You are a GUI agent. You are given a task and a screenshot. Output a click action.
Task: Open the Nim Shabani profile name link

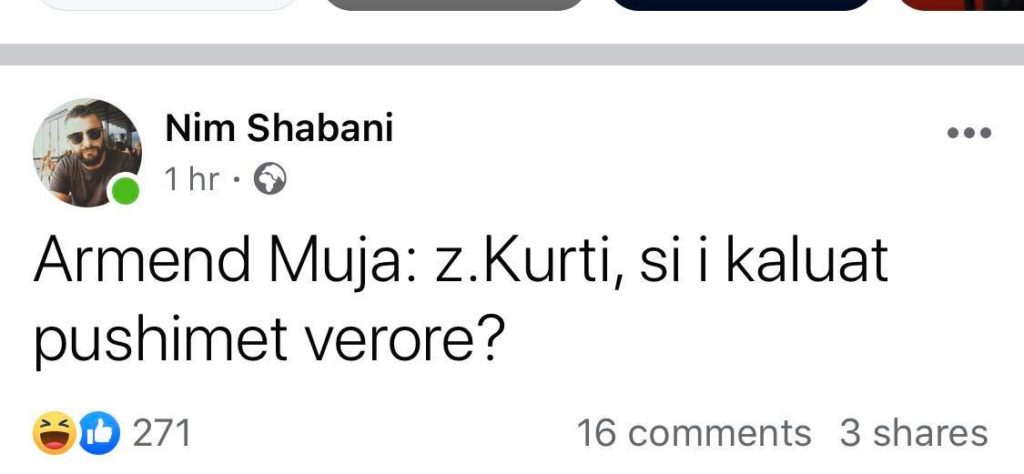[279, 128]
